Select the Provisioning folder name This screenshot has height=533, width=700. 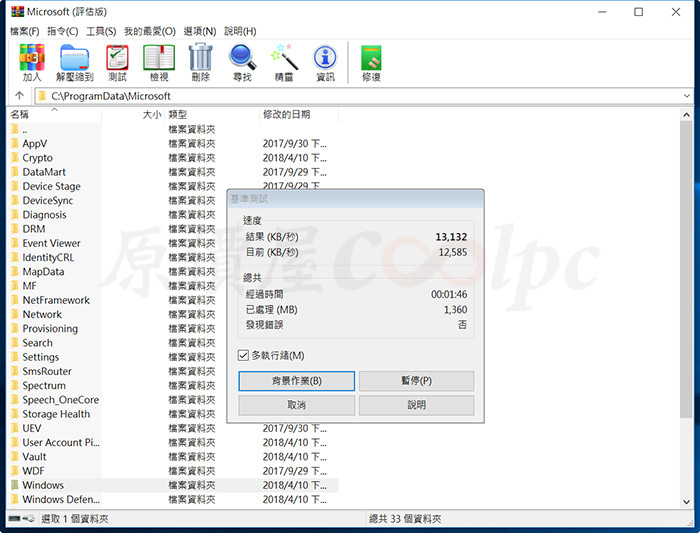coord(50,329)
